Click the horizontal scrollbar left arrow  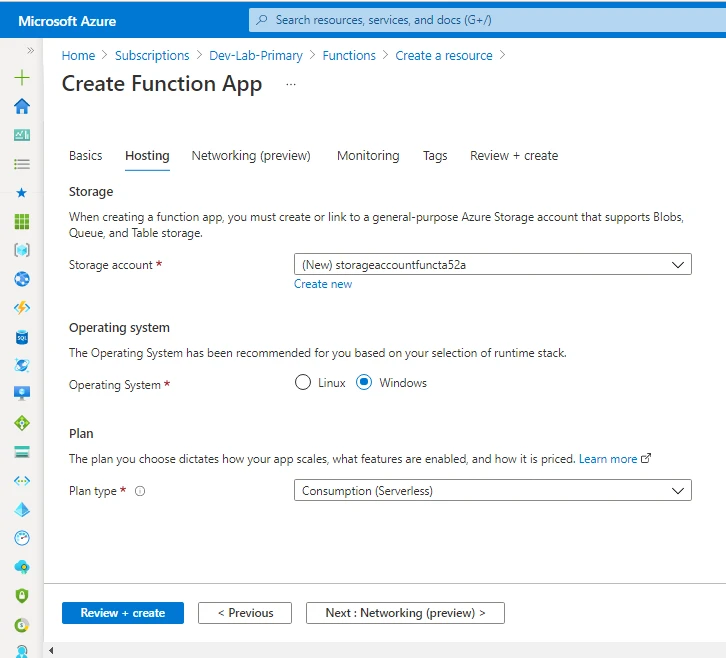pos(51,651)
